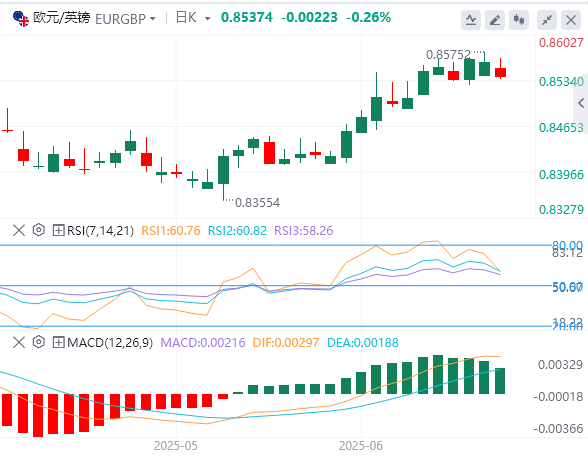The image size is (588, 458).
Task: Toggle RSI panel expand plus box
Action: 58,230
